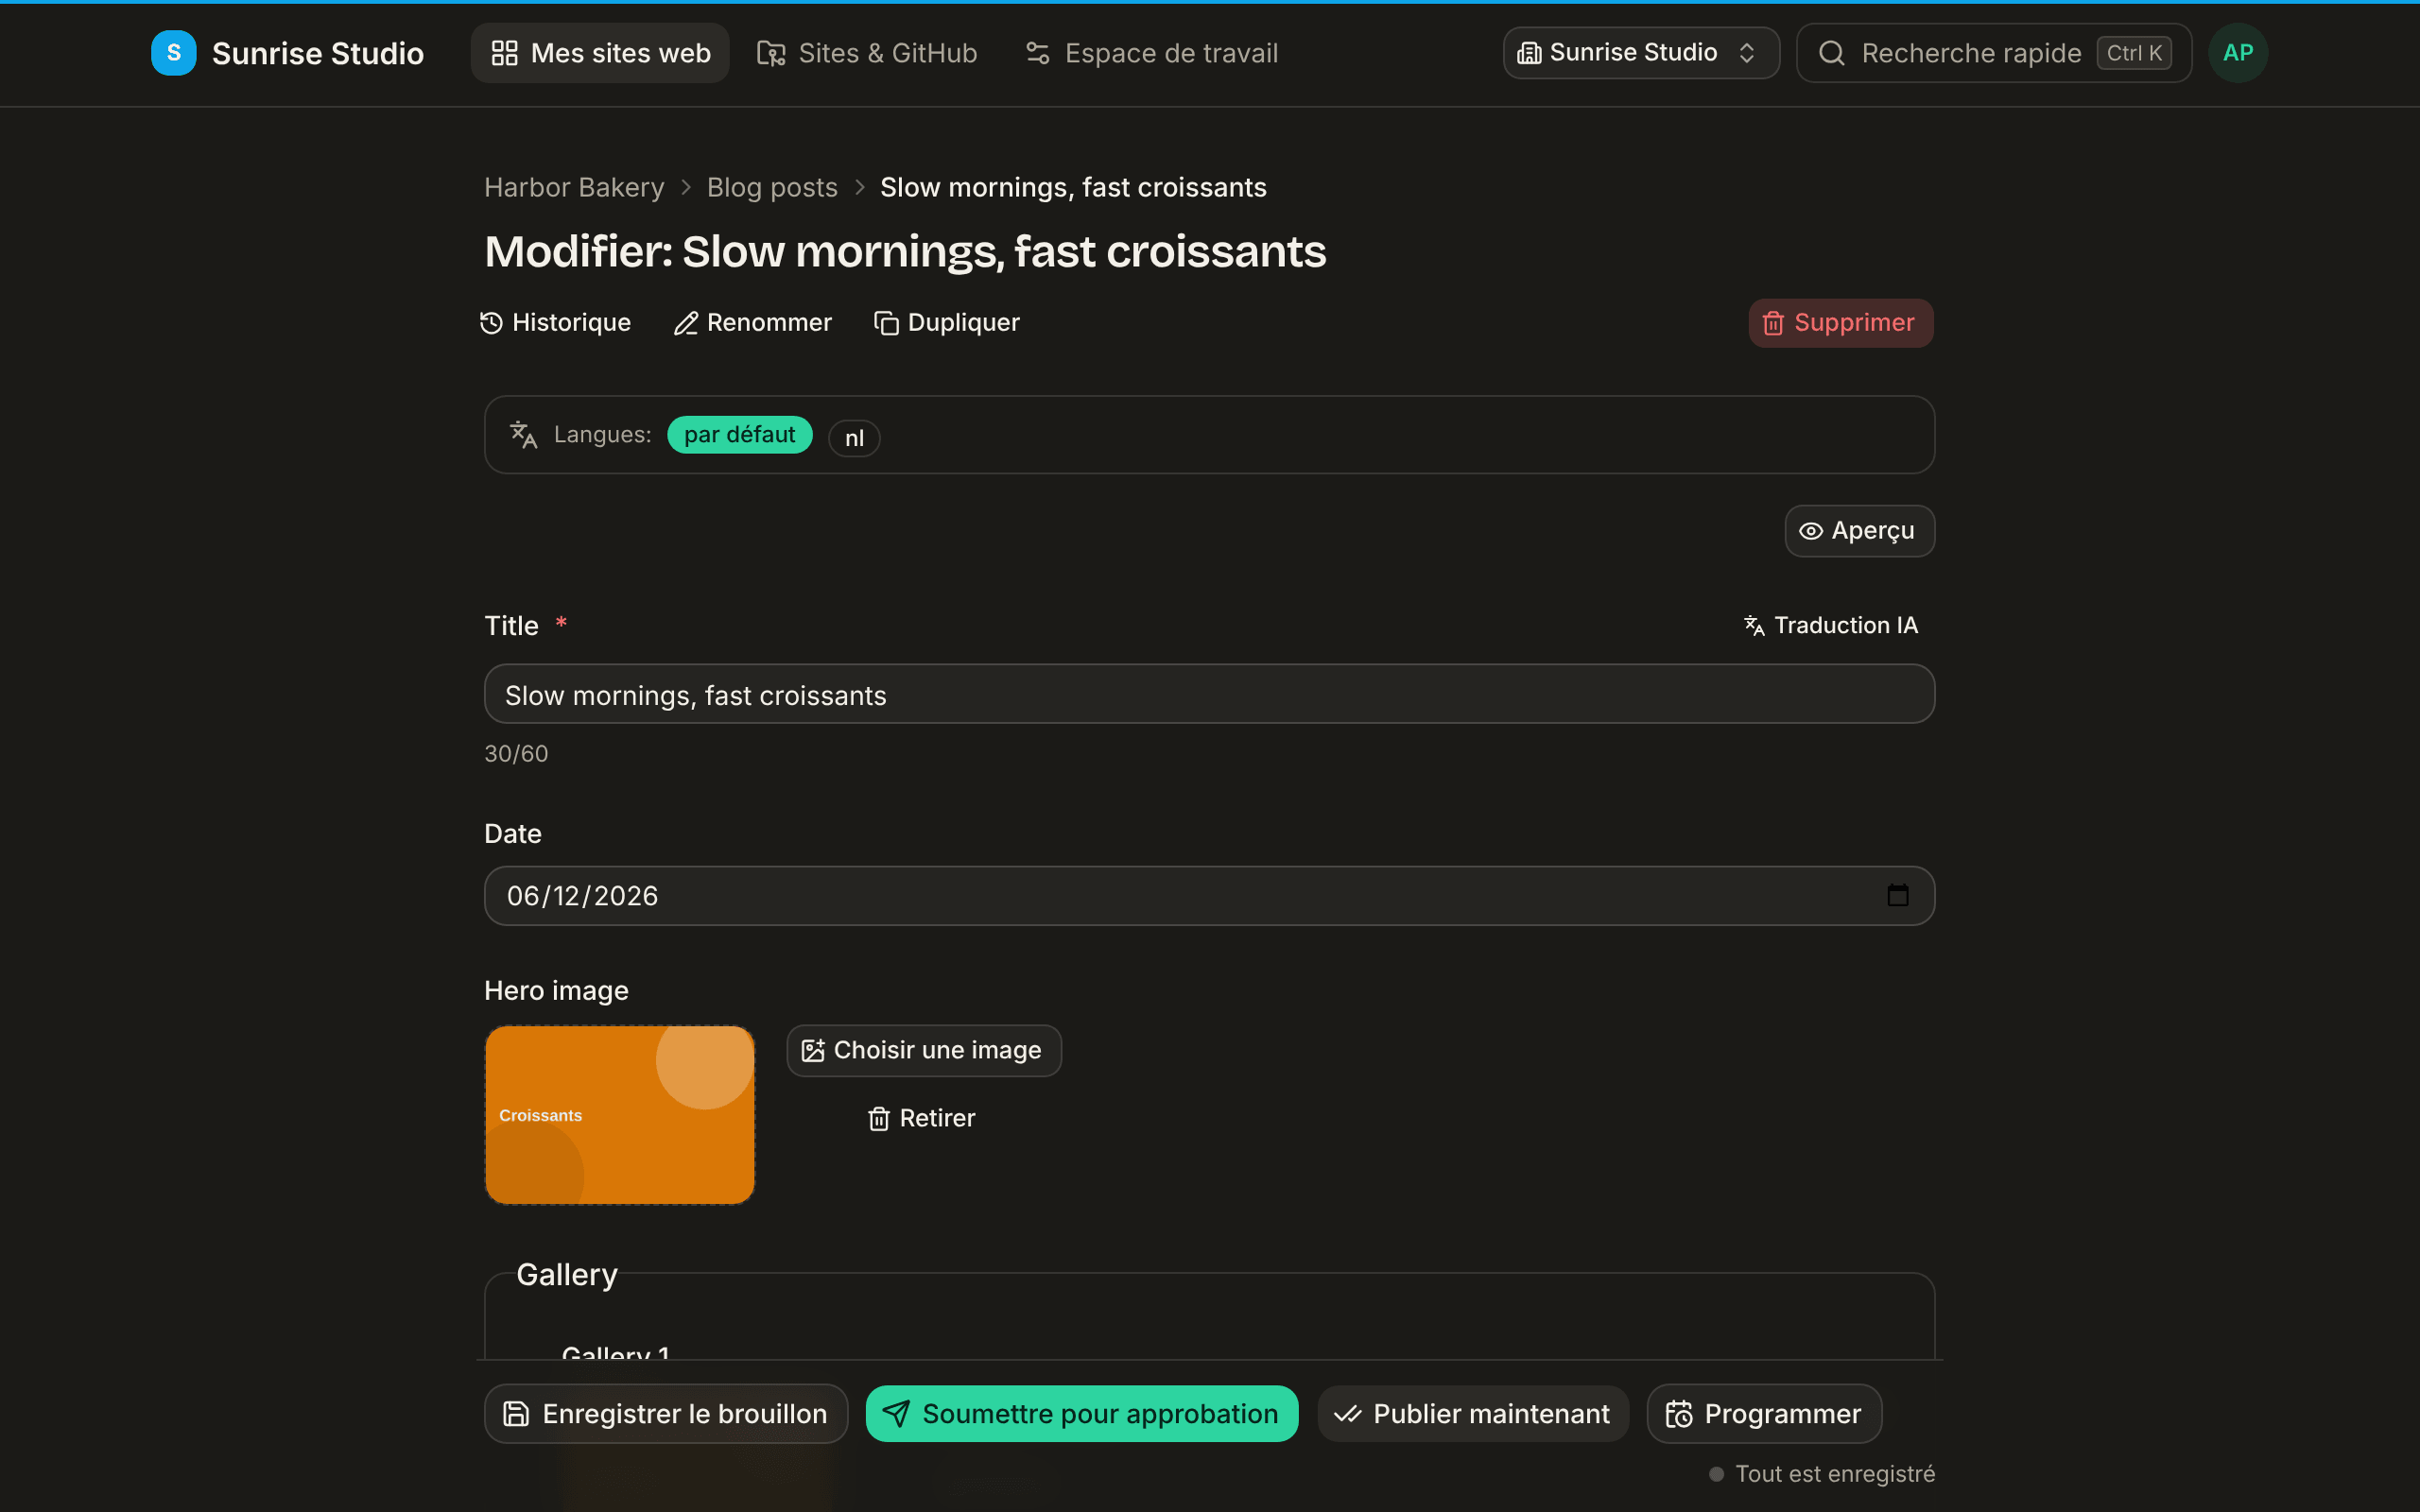Viewport: 2420px width, 1512px height.
Task: Click the translate icon beside Langues
Action: click(x=524, y=435)
